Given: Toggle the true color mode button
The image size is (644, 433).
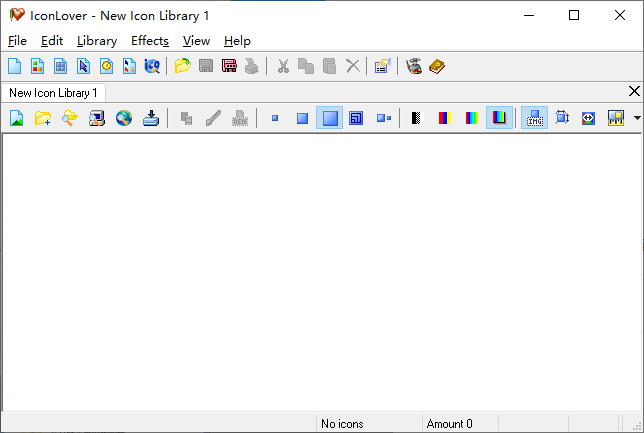Looking at the screenshot, I should [x=499, y=117].
